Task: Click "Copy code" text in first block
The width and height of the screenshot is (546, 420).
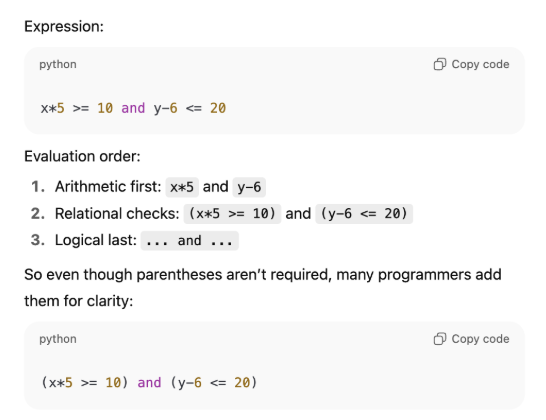Action: (480, 64)
